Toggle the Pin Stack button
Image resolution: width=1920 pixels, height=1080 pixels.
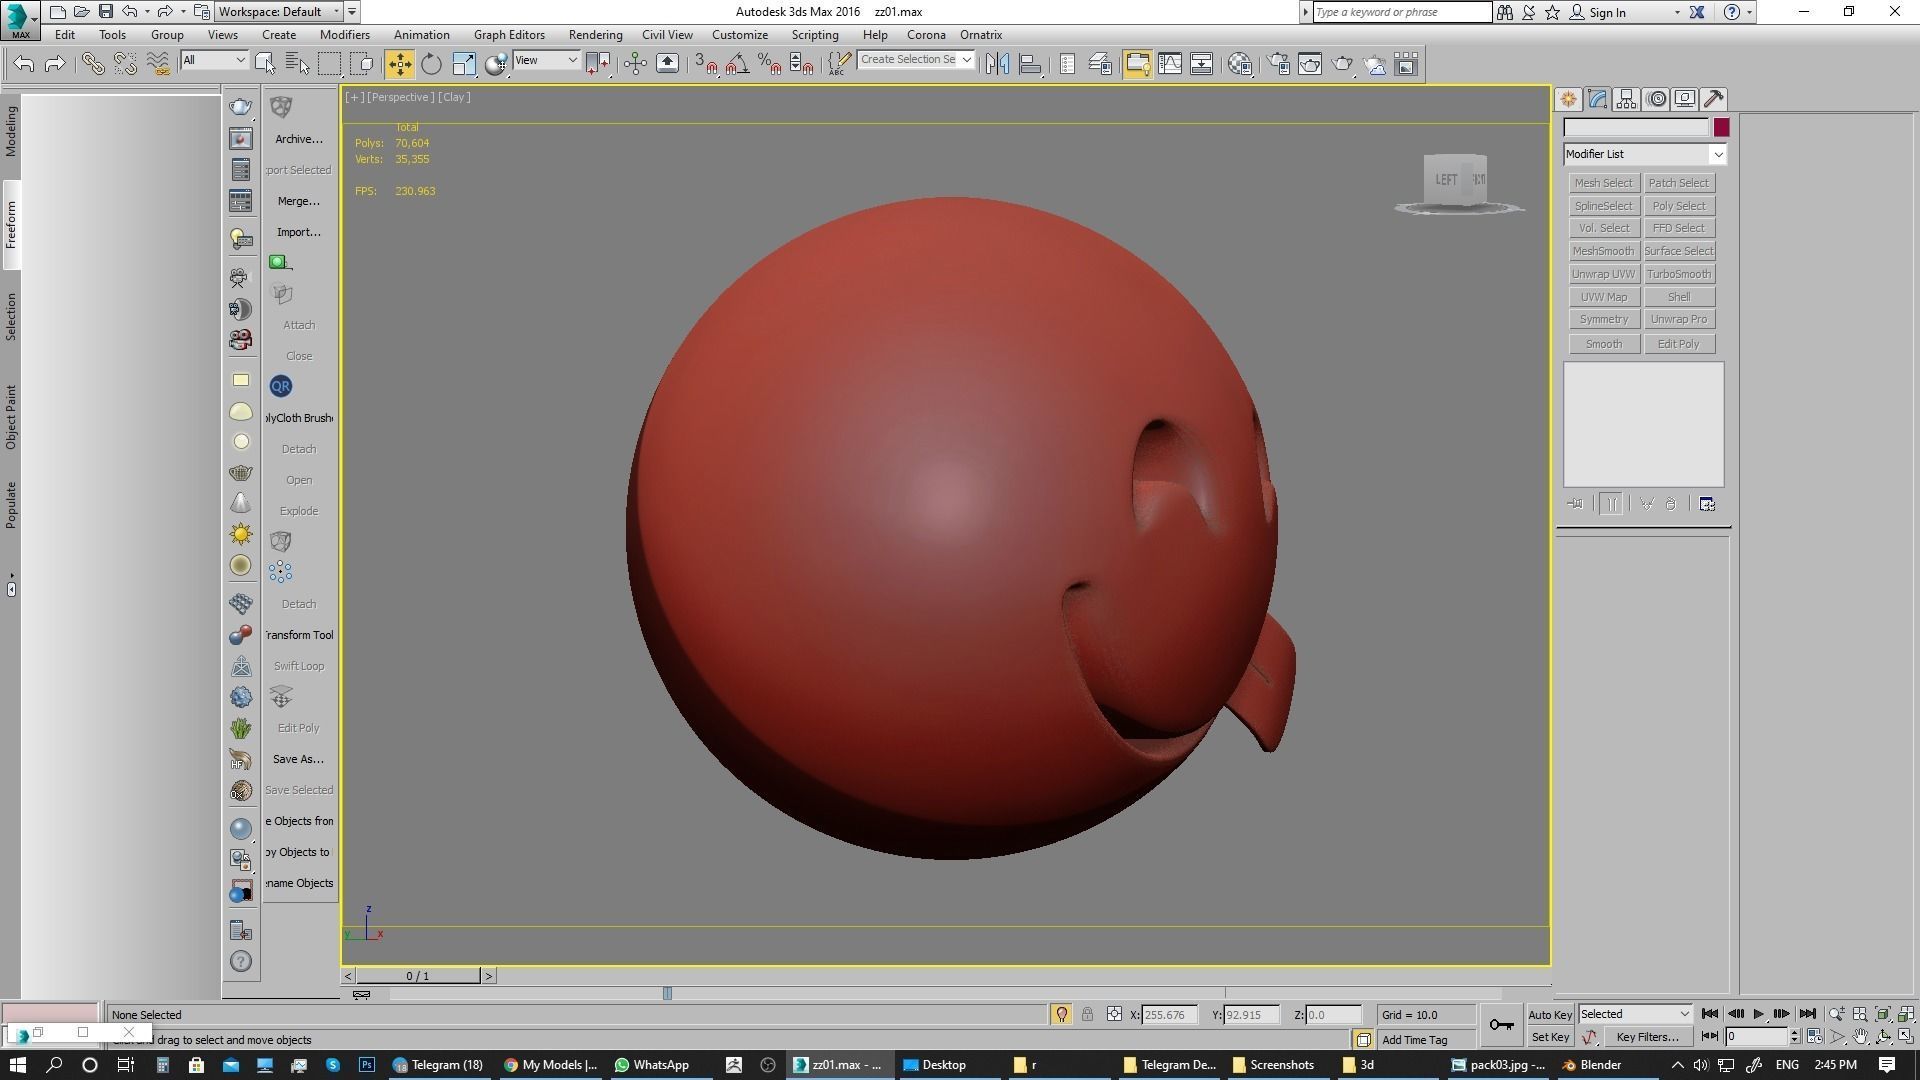coord(1575,504)
